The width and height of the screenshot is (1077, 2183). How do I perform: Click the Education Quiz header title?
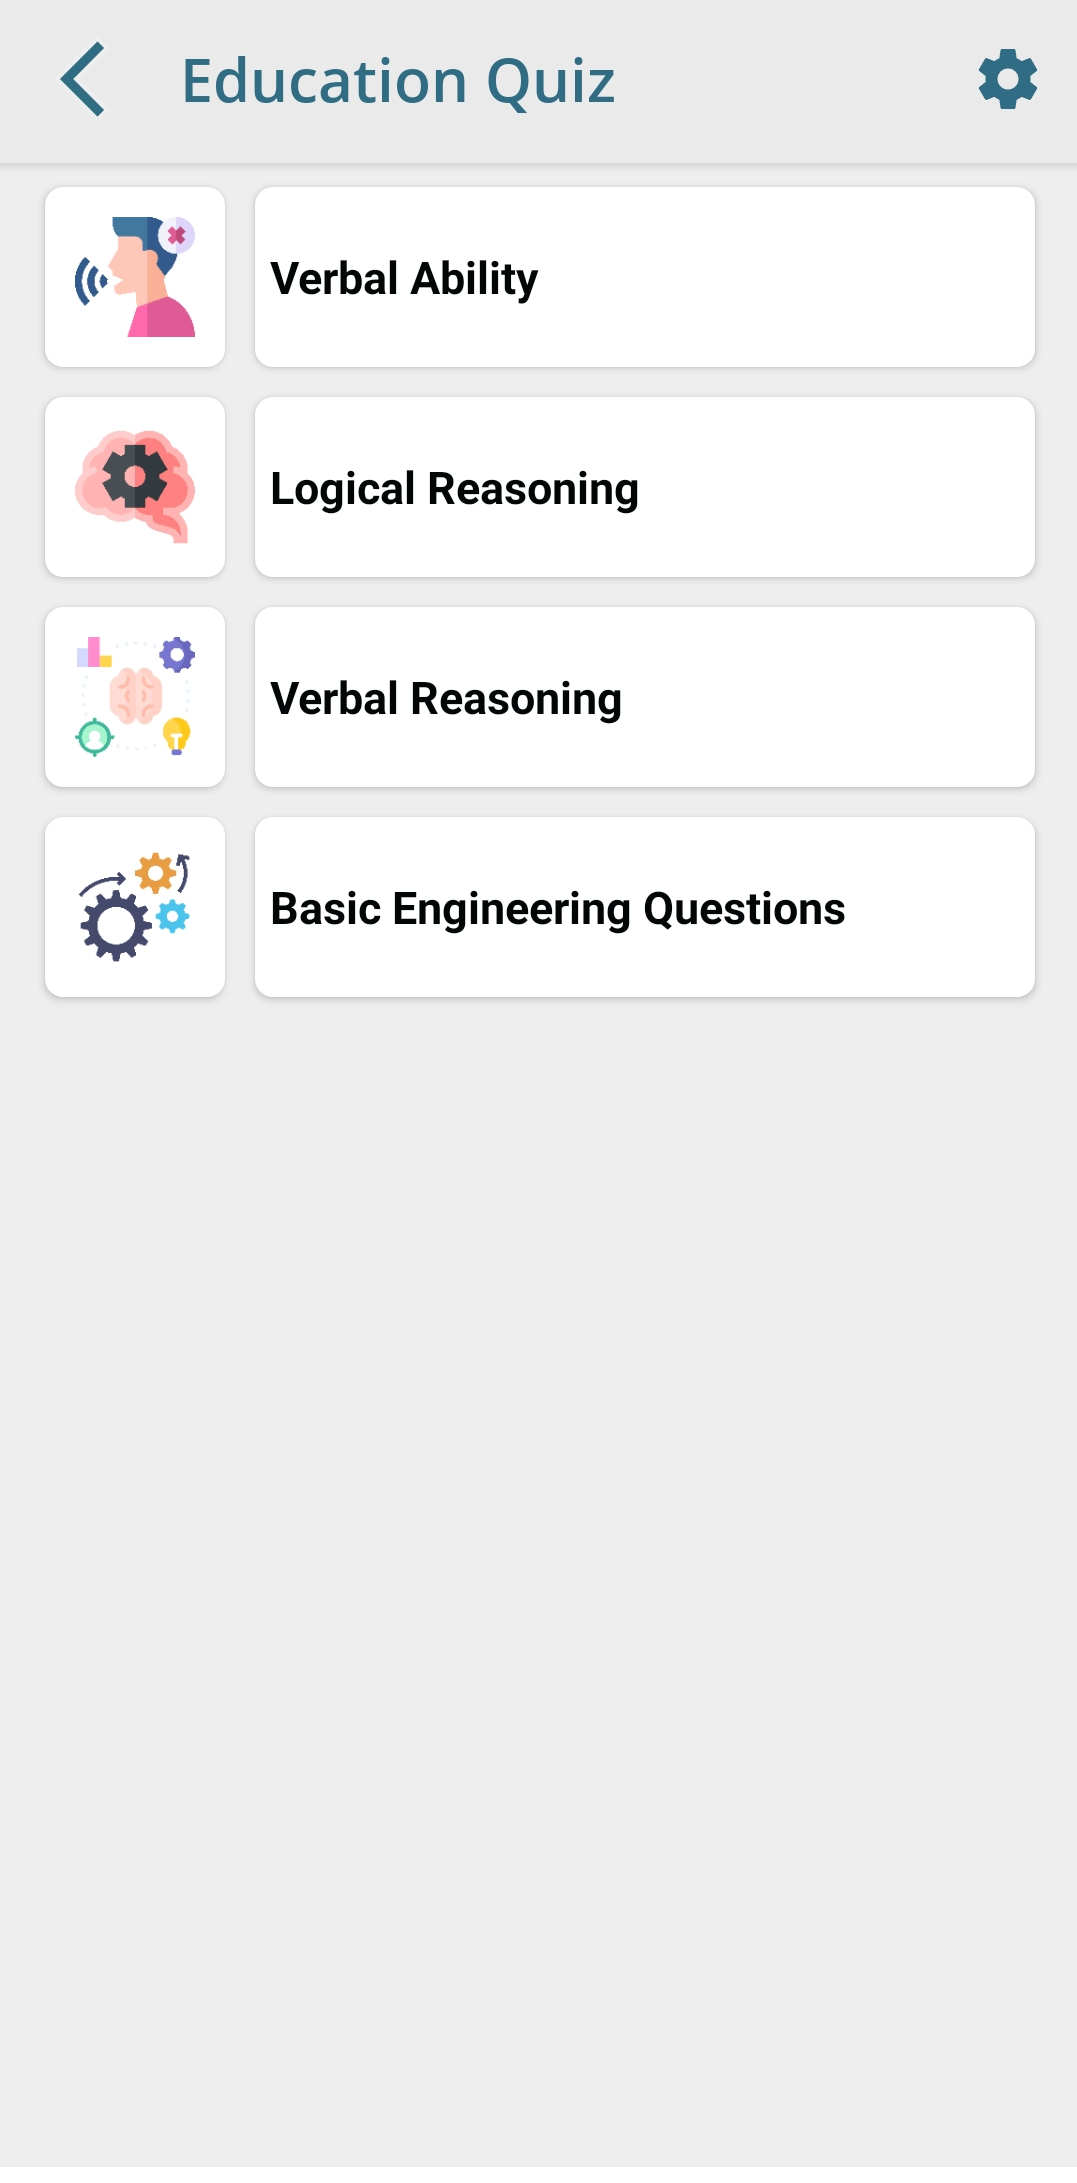point(398,81)
